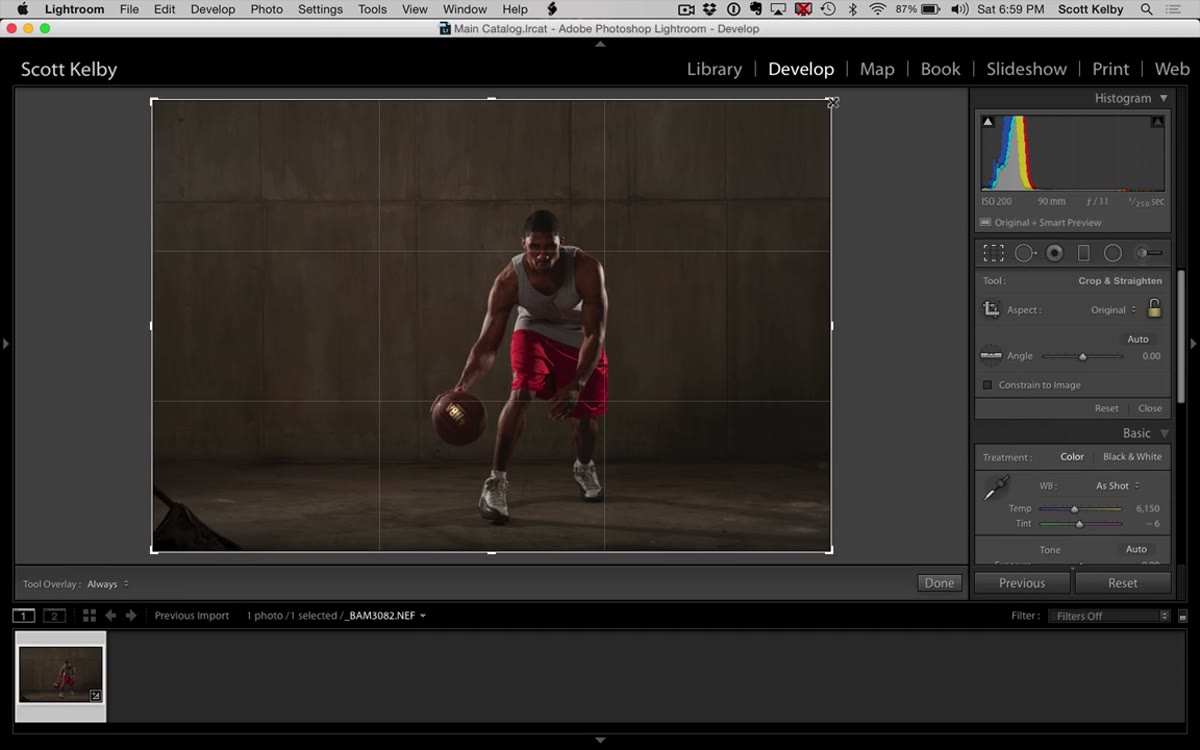Open the Tools menu
Screen dimensions: 1200x750
372,9
